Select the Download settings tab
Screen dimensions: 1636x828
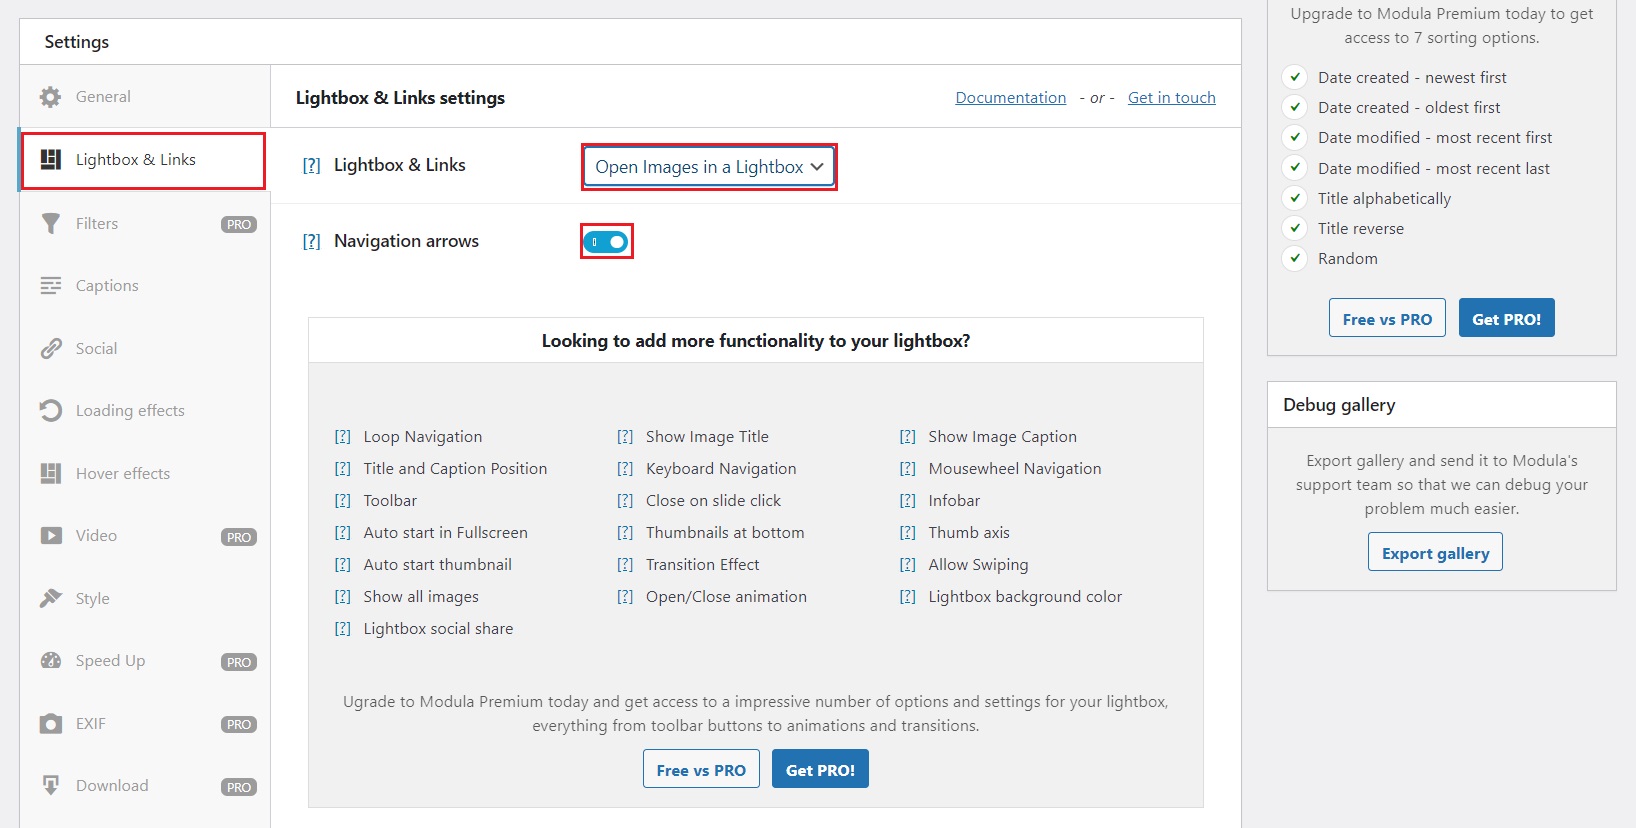[x=112, y=786]
